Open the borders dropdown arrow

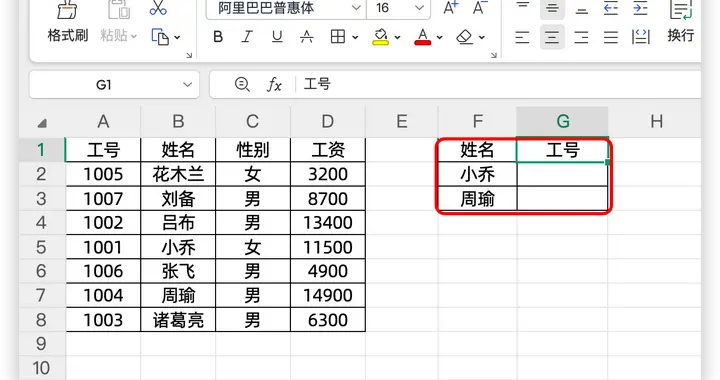[x=355, y=37]
